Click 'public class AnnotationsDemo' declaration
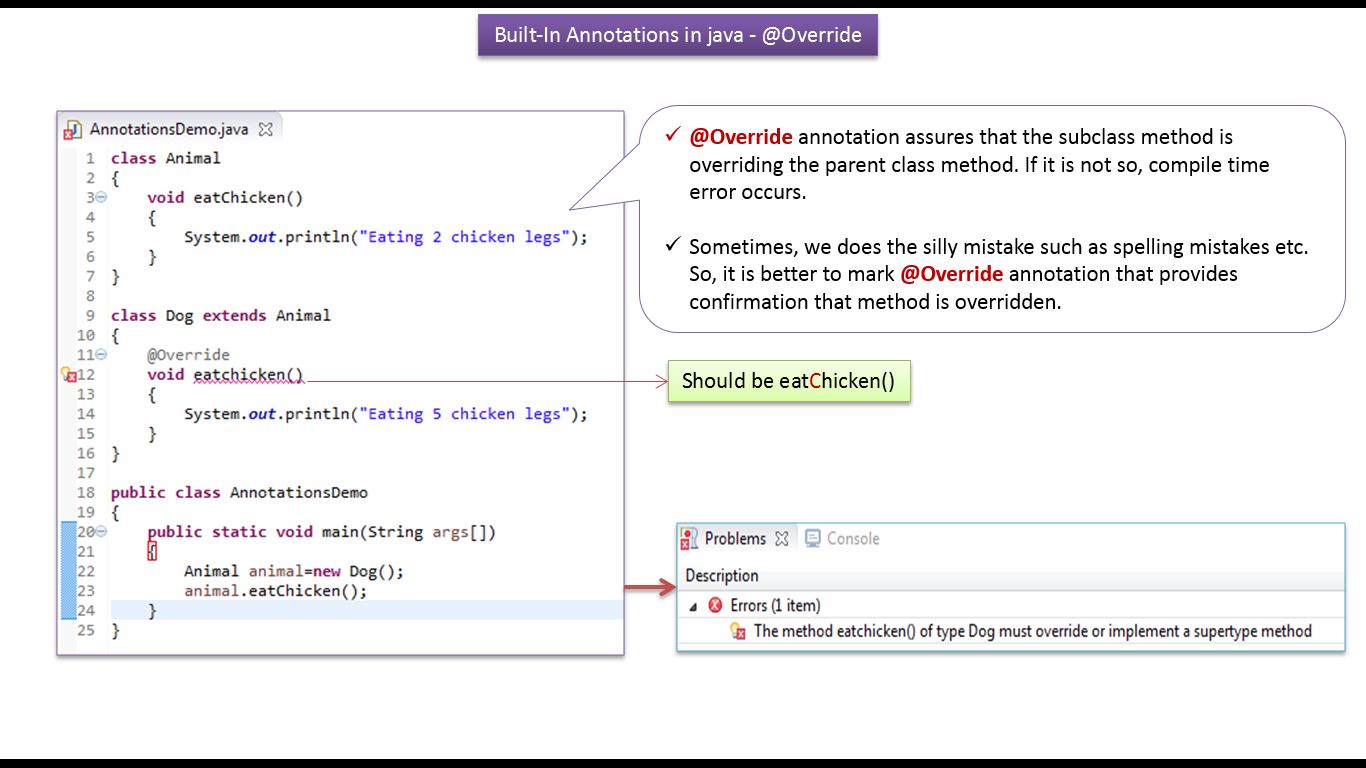Image resolution: width=1366 pixels, height=768 pixels. pyautogui.click(x=239, y=493)
